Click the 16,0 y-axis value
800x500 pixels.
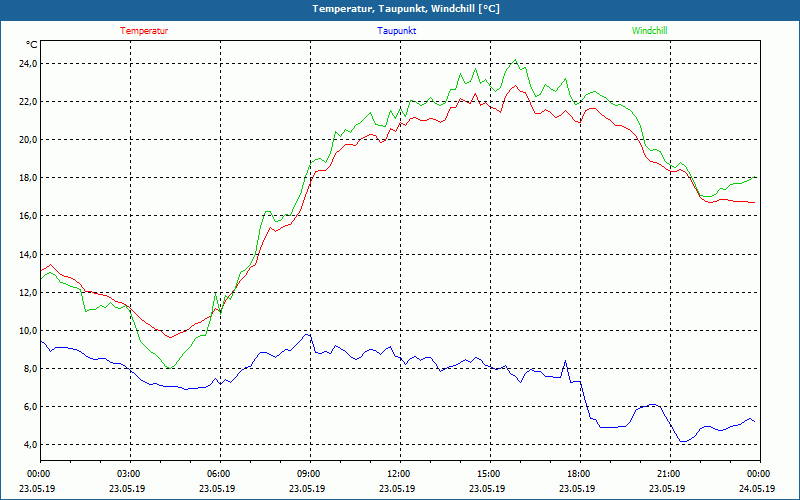tap(28, 216)
